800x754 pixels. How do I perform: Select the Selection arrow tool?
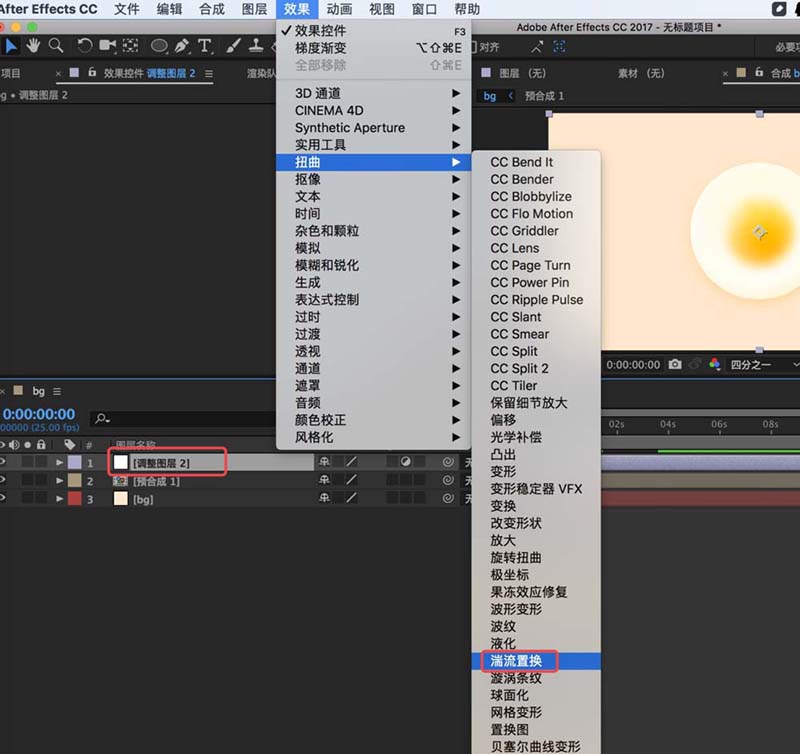coord(11,46)
